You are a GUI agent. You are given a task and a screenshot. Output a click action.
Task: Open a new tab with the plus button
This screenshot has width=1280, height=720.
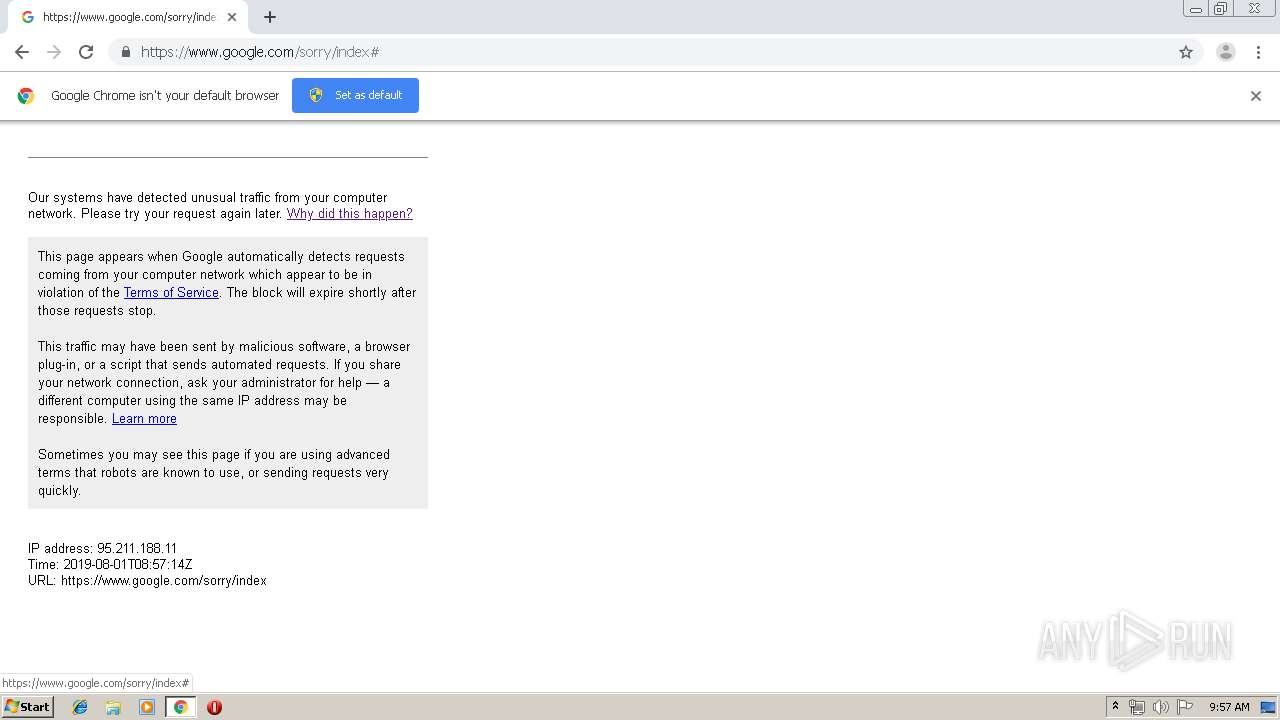270,17
